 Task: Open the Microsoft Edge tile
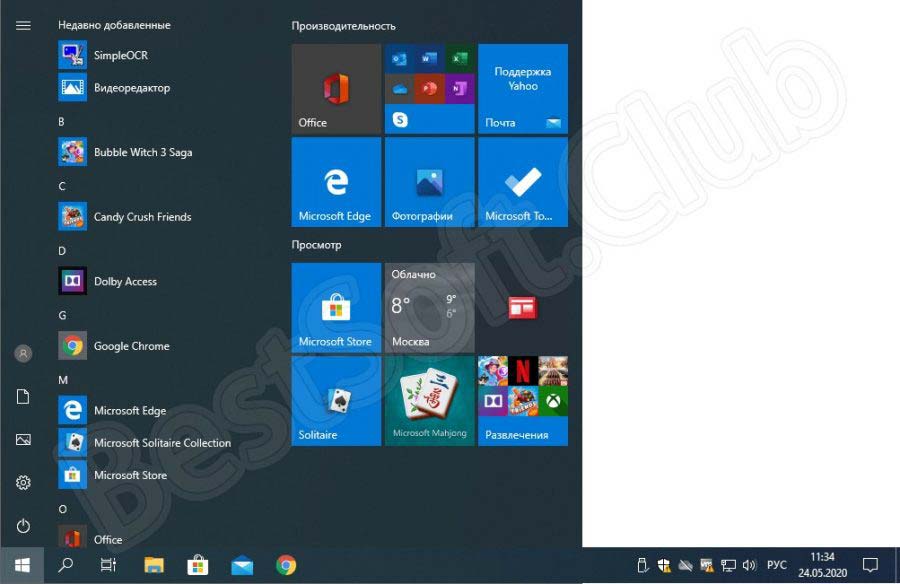336,182
